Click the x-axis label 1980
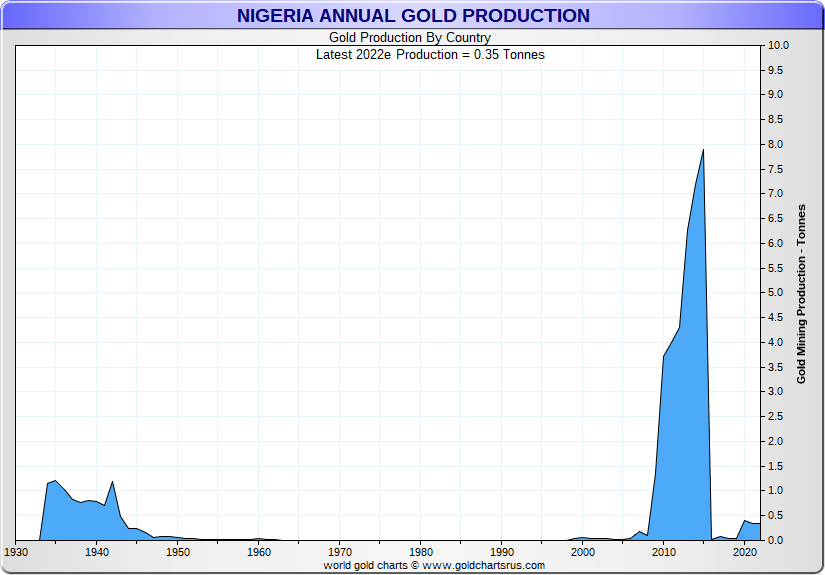 [421, 552]
